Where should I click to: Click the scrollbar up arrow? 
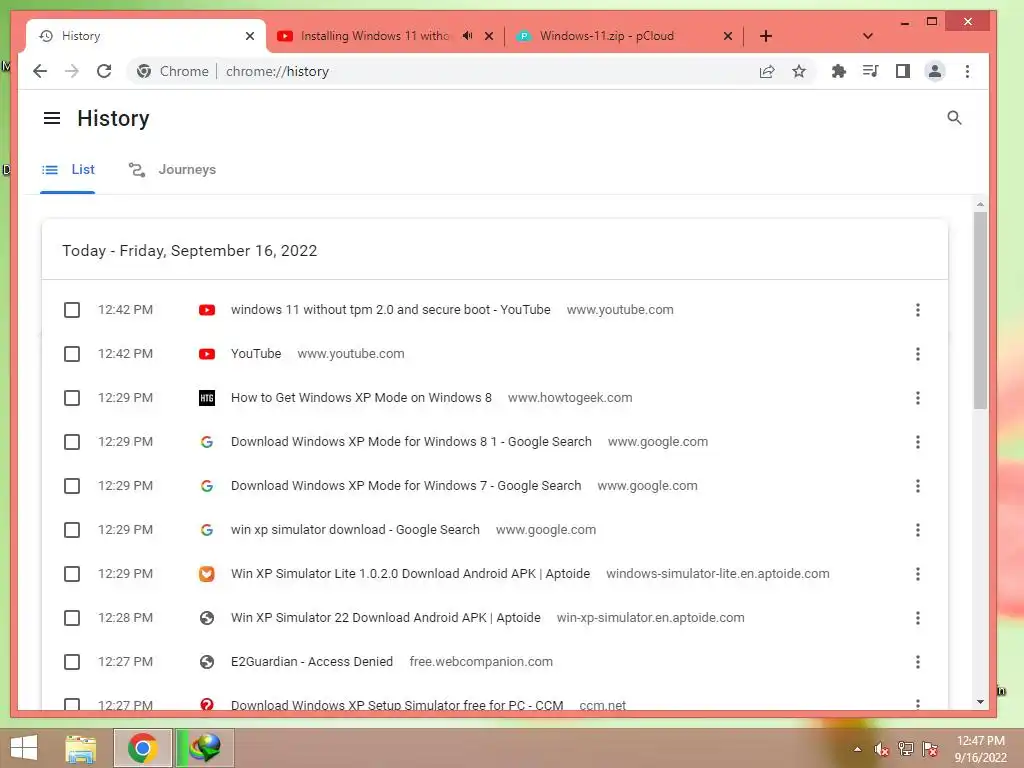tap(980, 204)
